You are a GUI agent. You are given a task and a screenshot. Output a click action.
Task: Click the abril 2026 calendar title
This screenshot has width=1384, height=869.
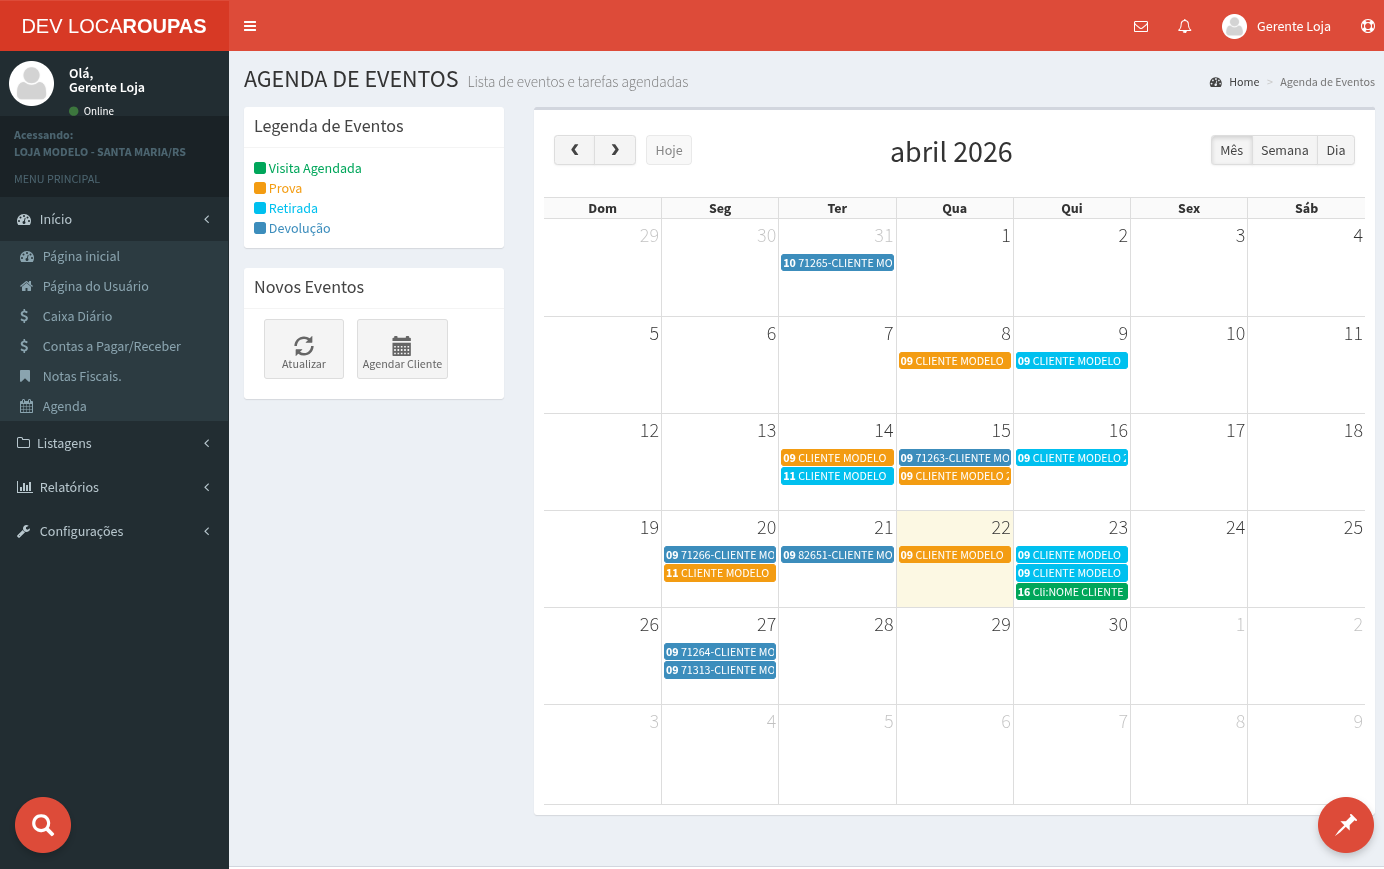pyautogui.click(x=951, y=152)
